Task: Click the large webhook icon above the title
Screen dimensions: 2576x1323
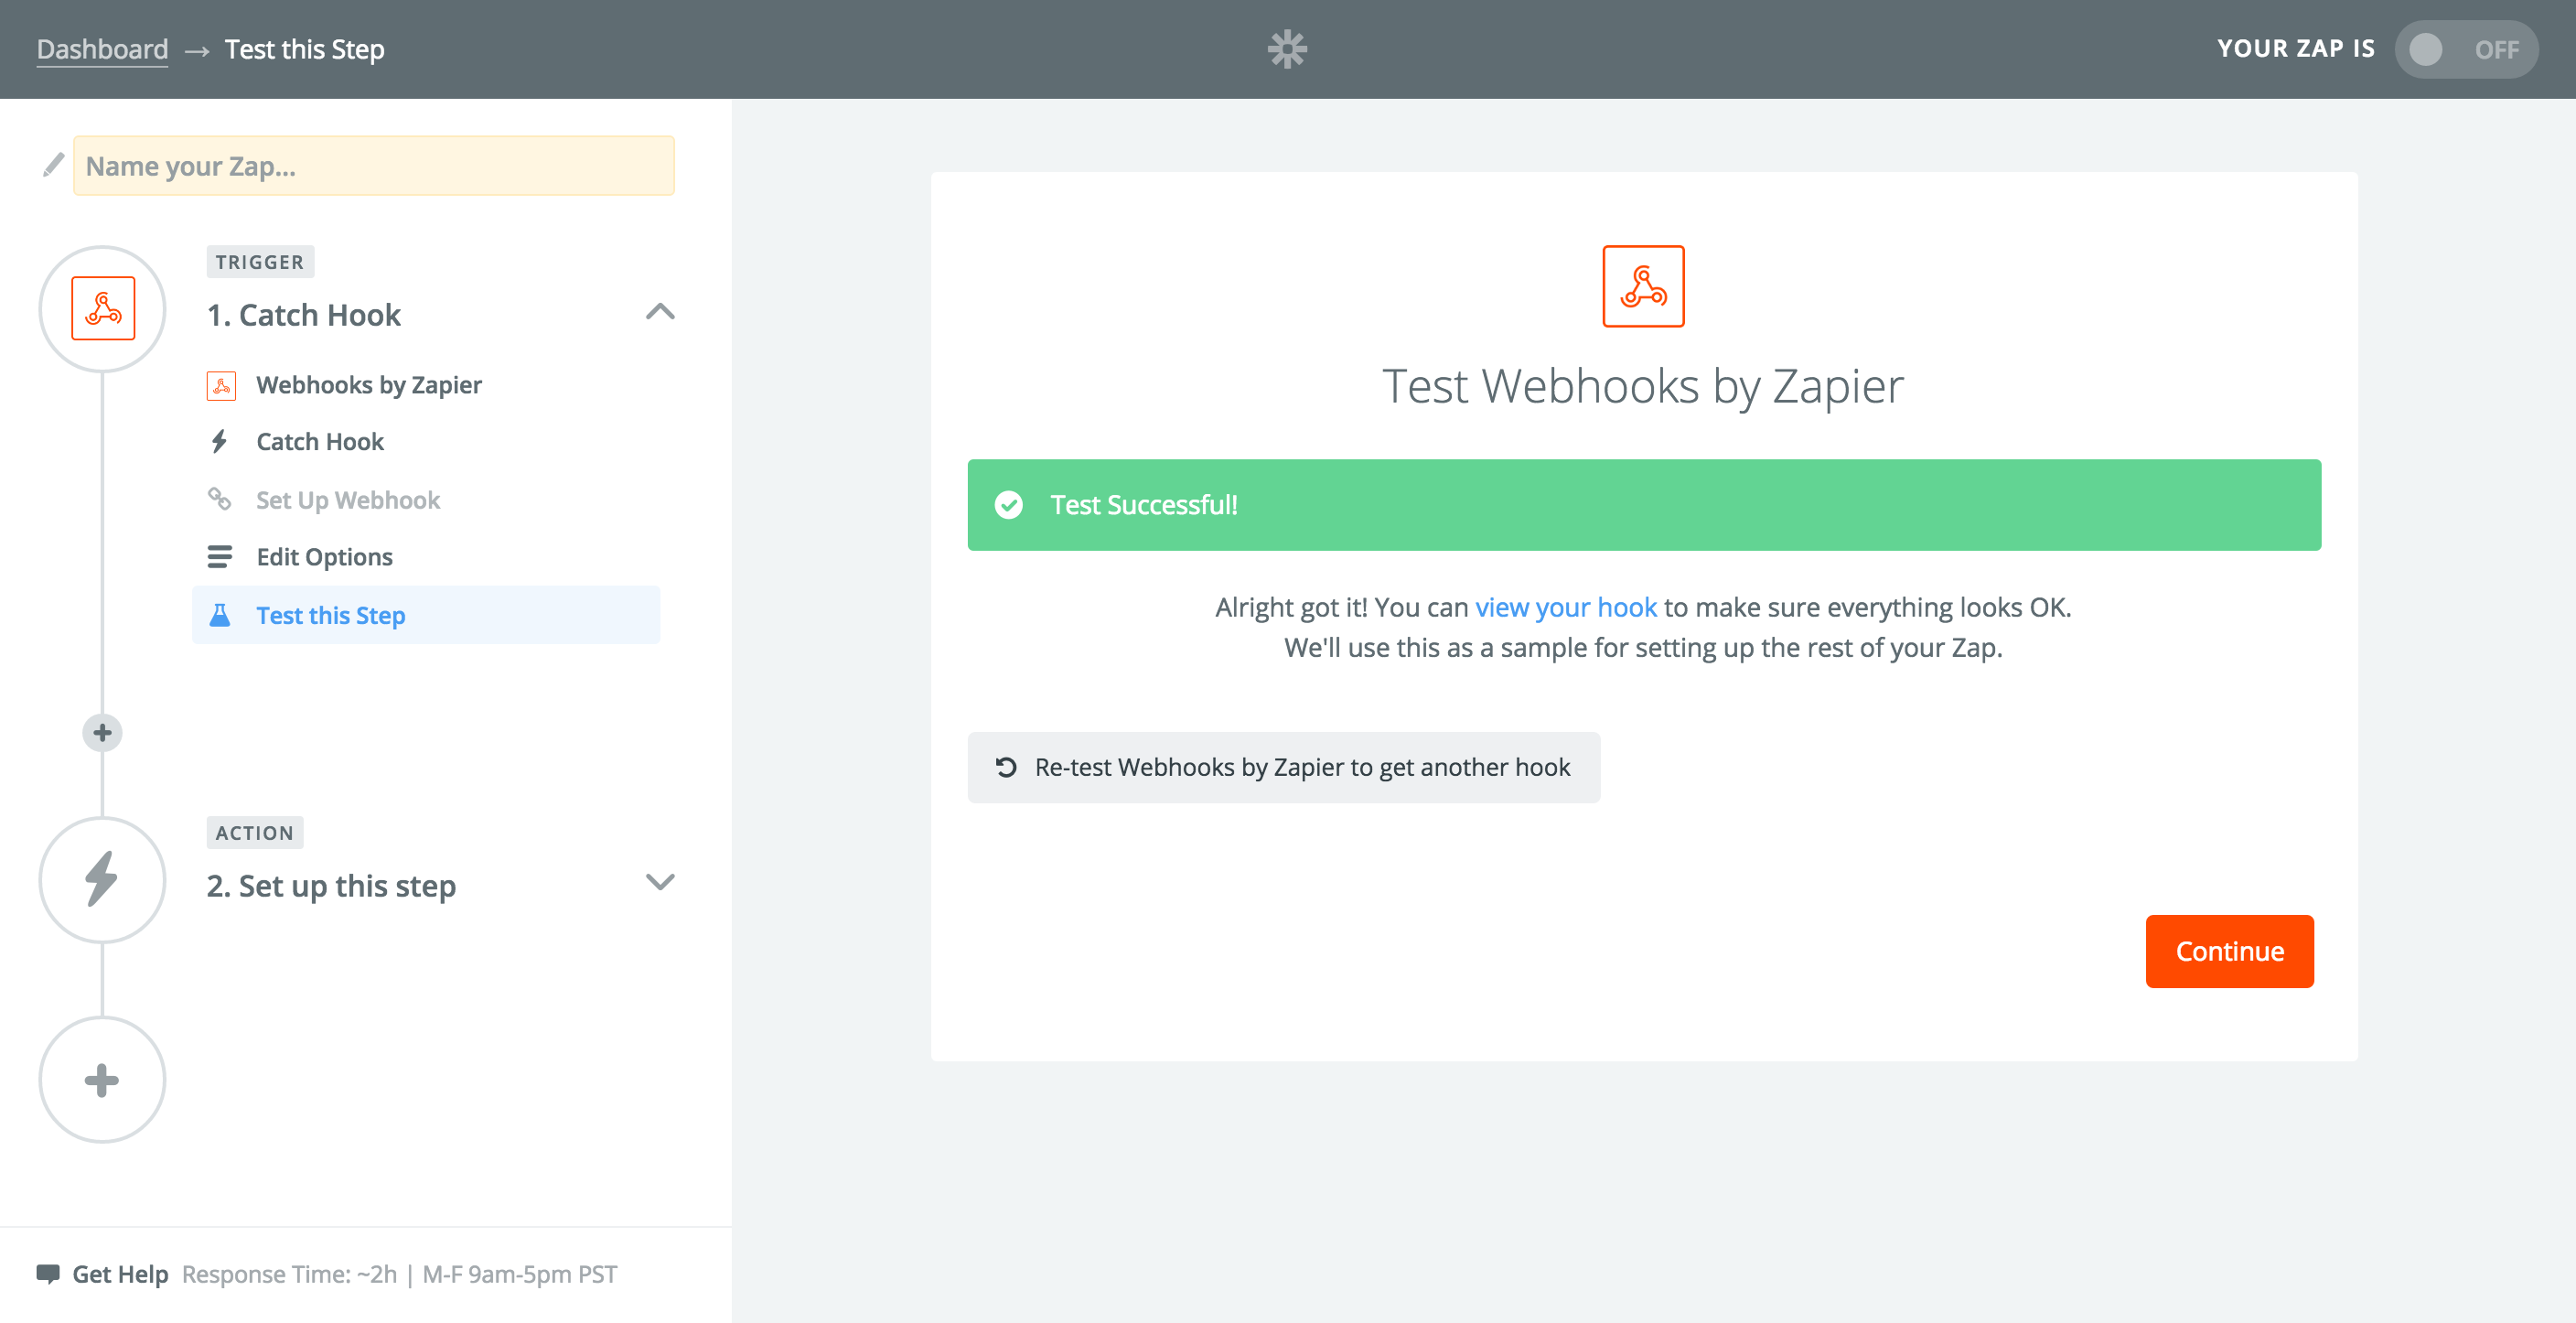Action: click(x=1643, y=286)
